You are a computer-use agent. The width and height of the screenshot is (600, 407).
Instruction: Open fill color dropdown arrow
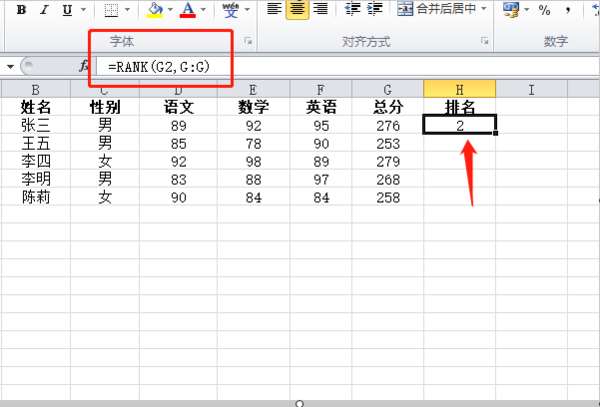click(x=170, y=10)
